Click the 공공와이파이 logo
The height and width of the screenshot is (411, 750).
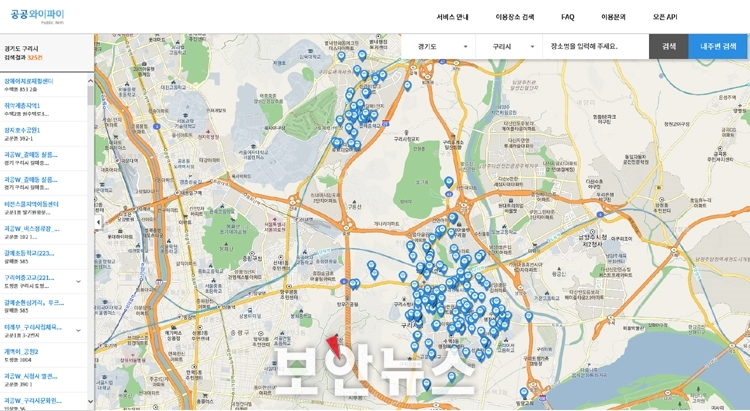point(37,15)
